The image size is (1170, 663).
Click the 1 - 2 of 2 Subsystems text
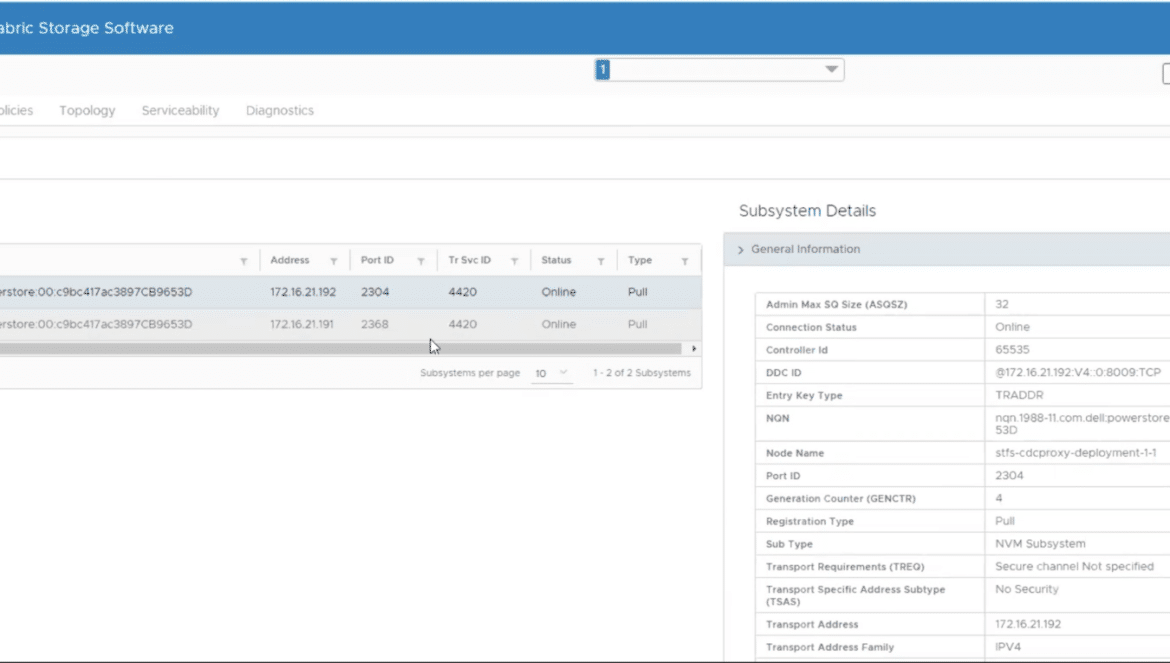tap(642, 373)
